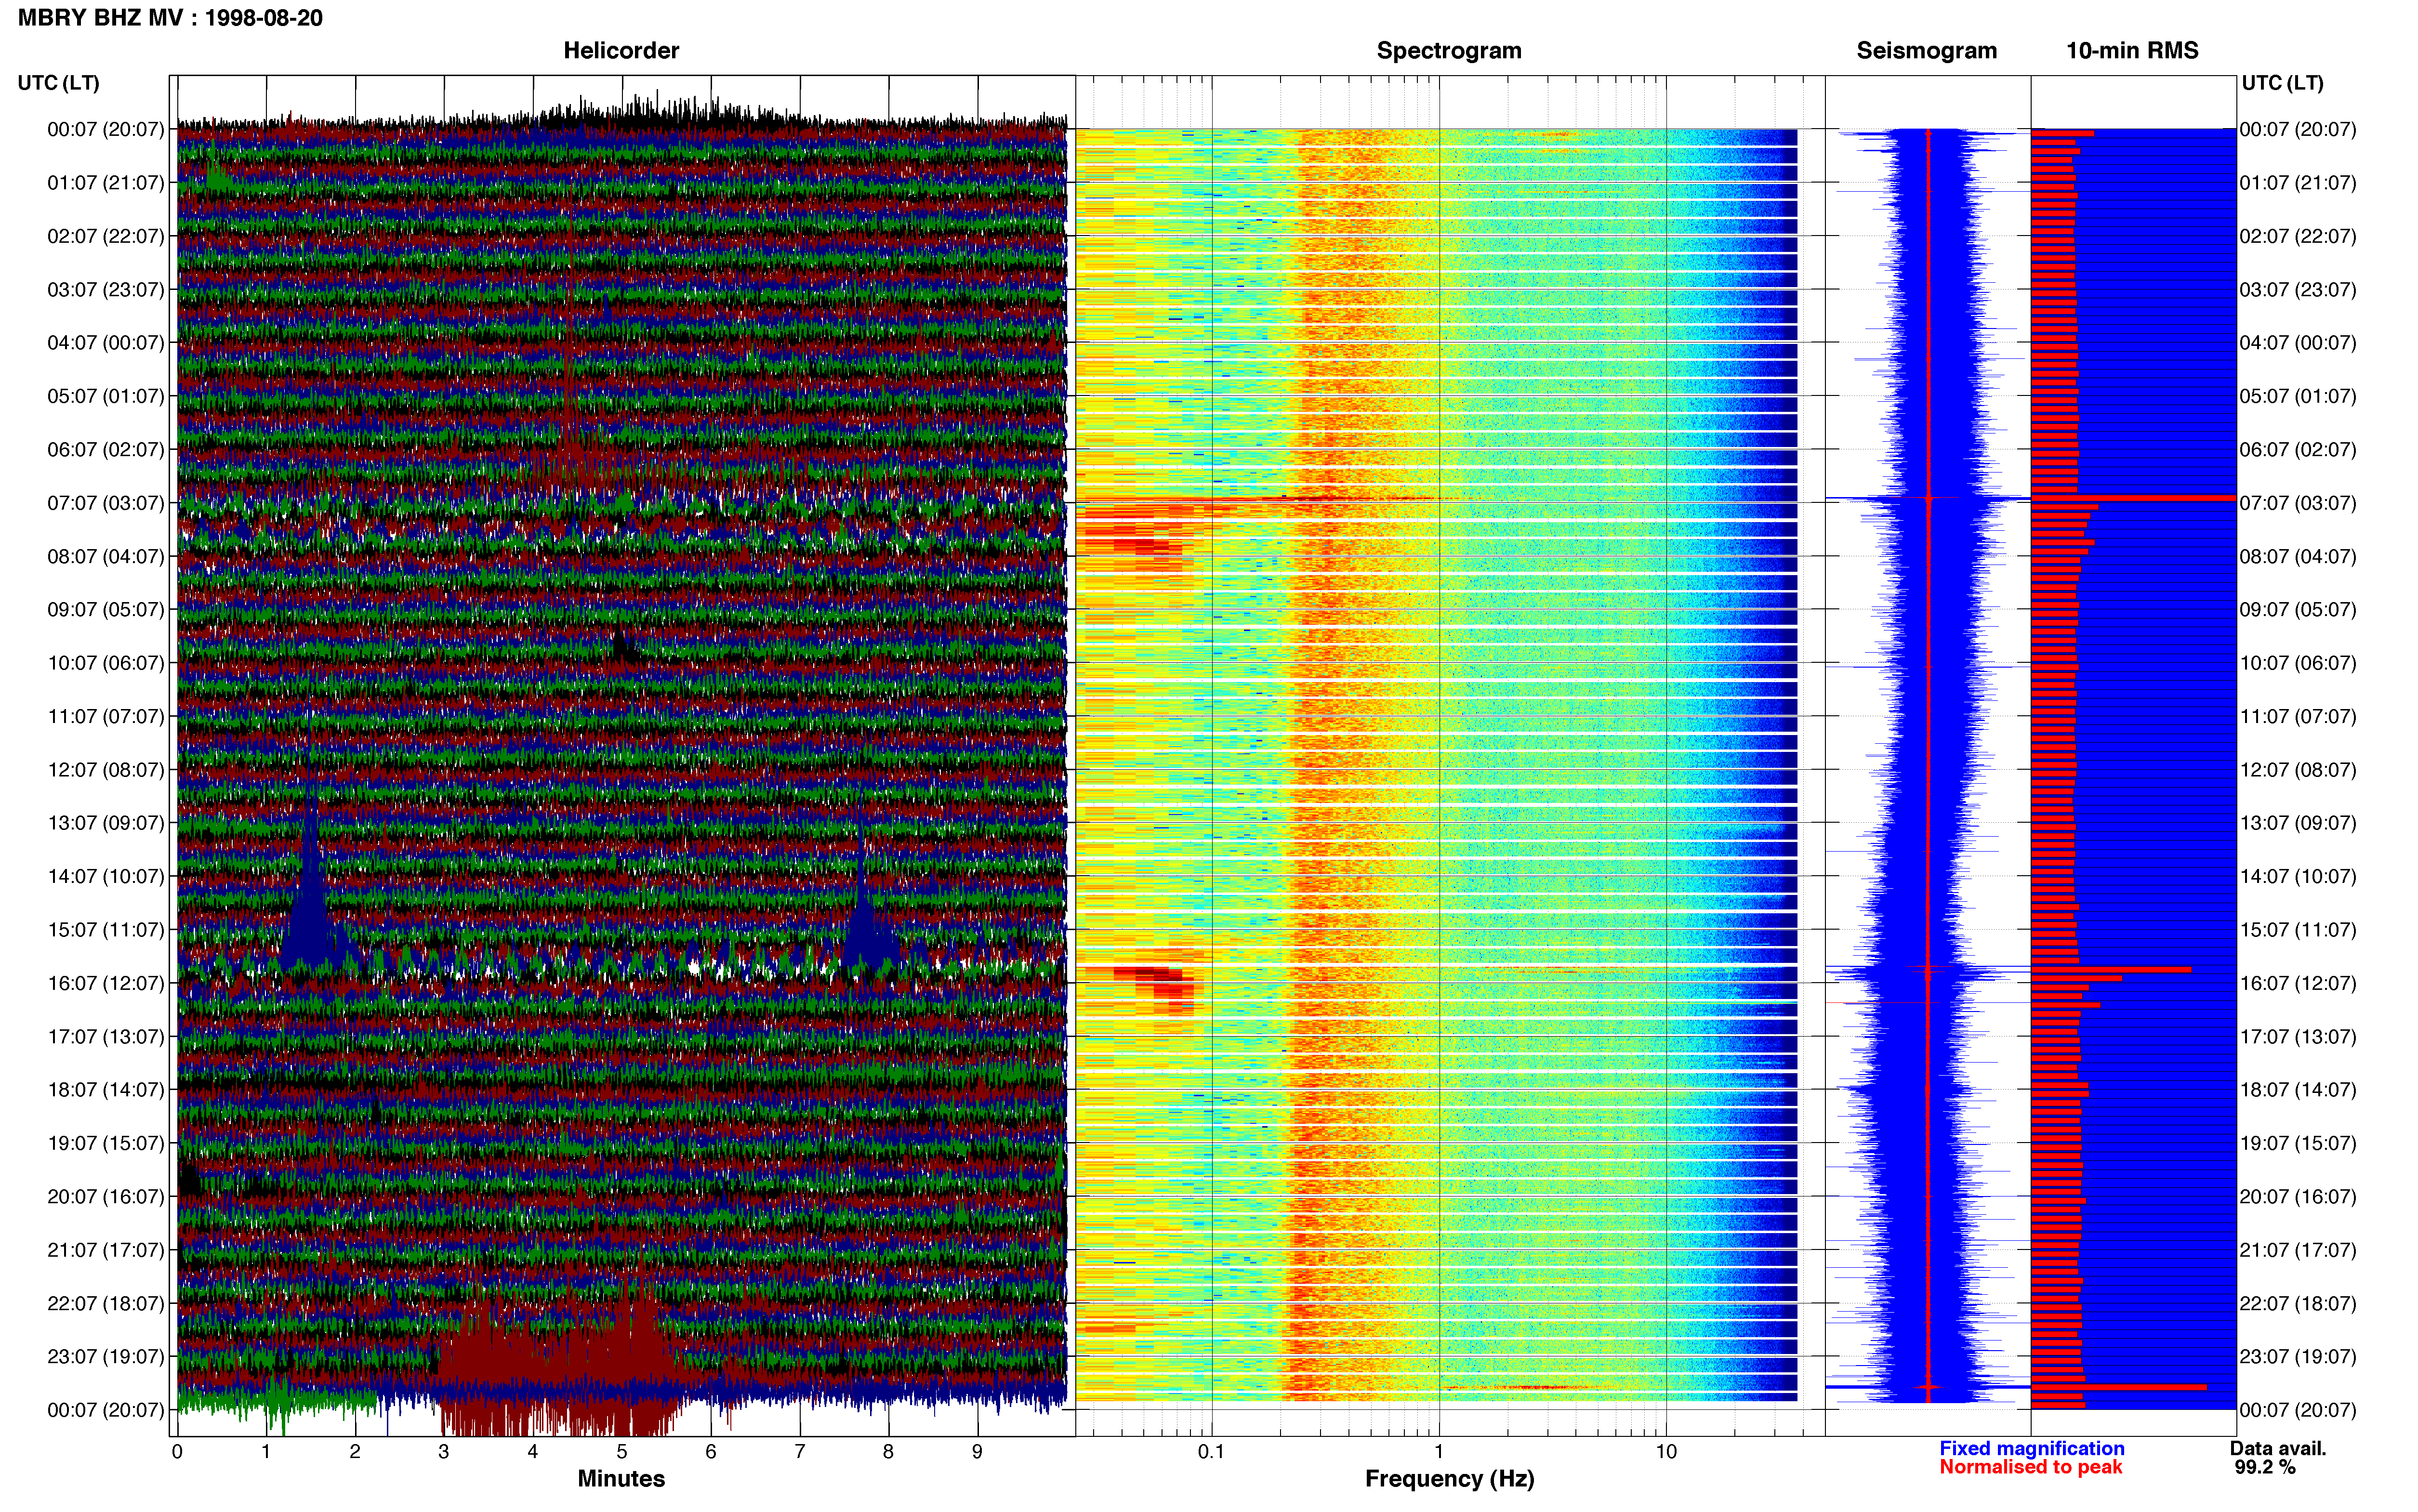Click the right time label '05:07 (01:07)'
Image resolution: width=2418 pixels, height=1512 pixels.
[x=2298, y=396]
